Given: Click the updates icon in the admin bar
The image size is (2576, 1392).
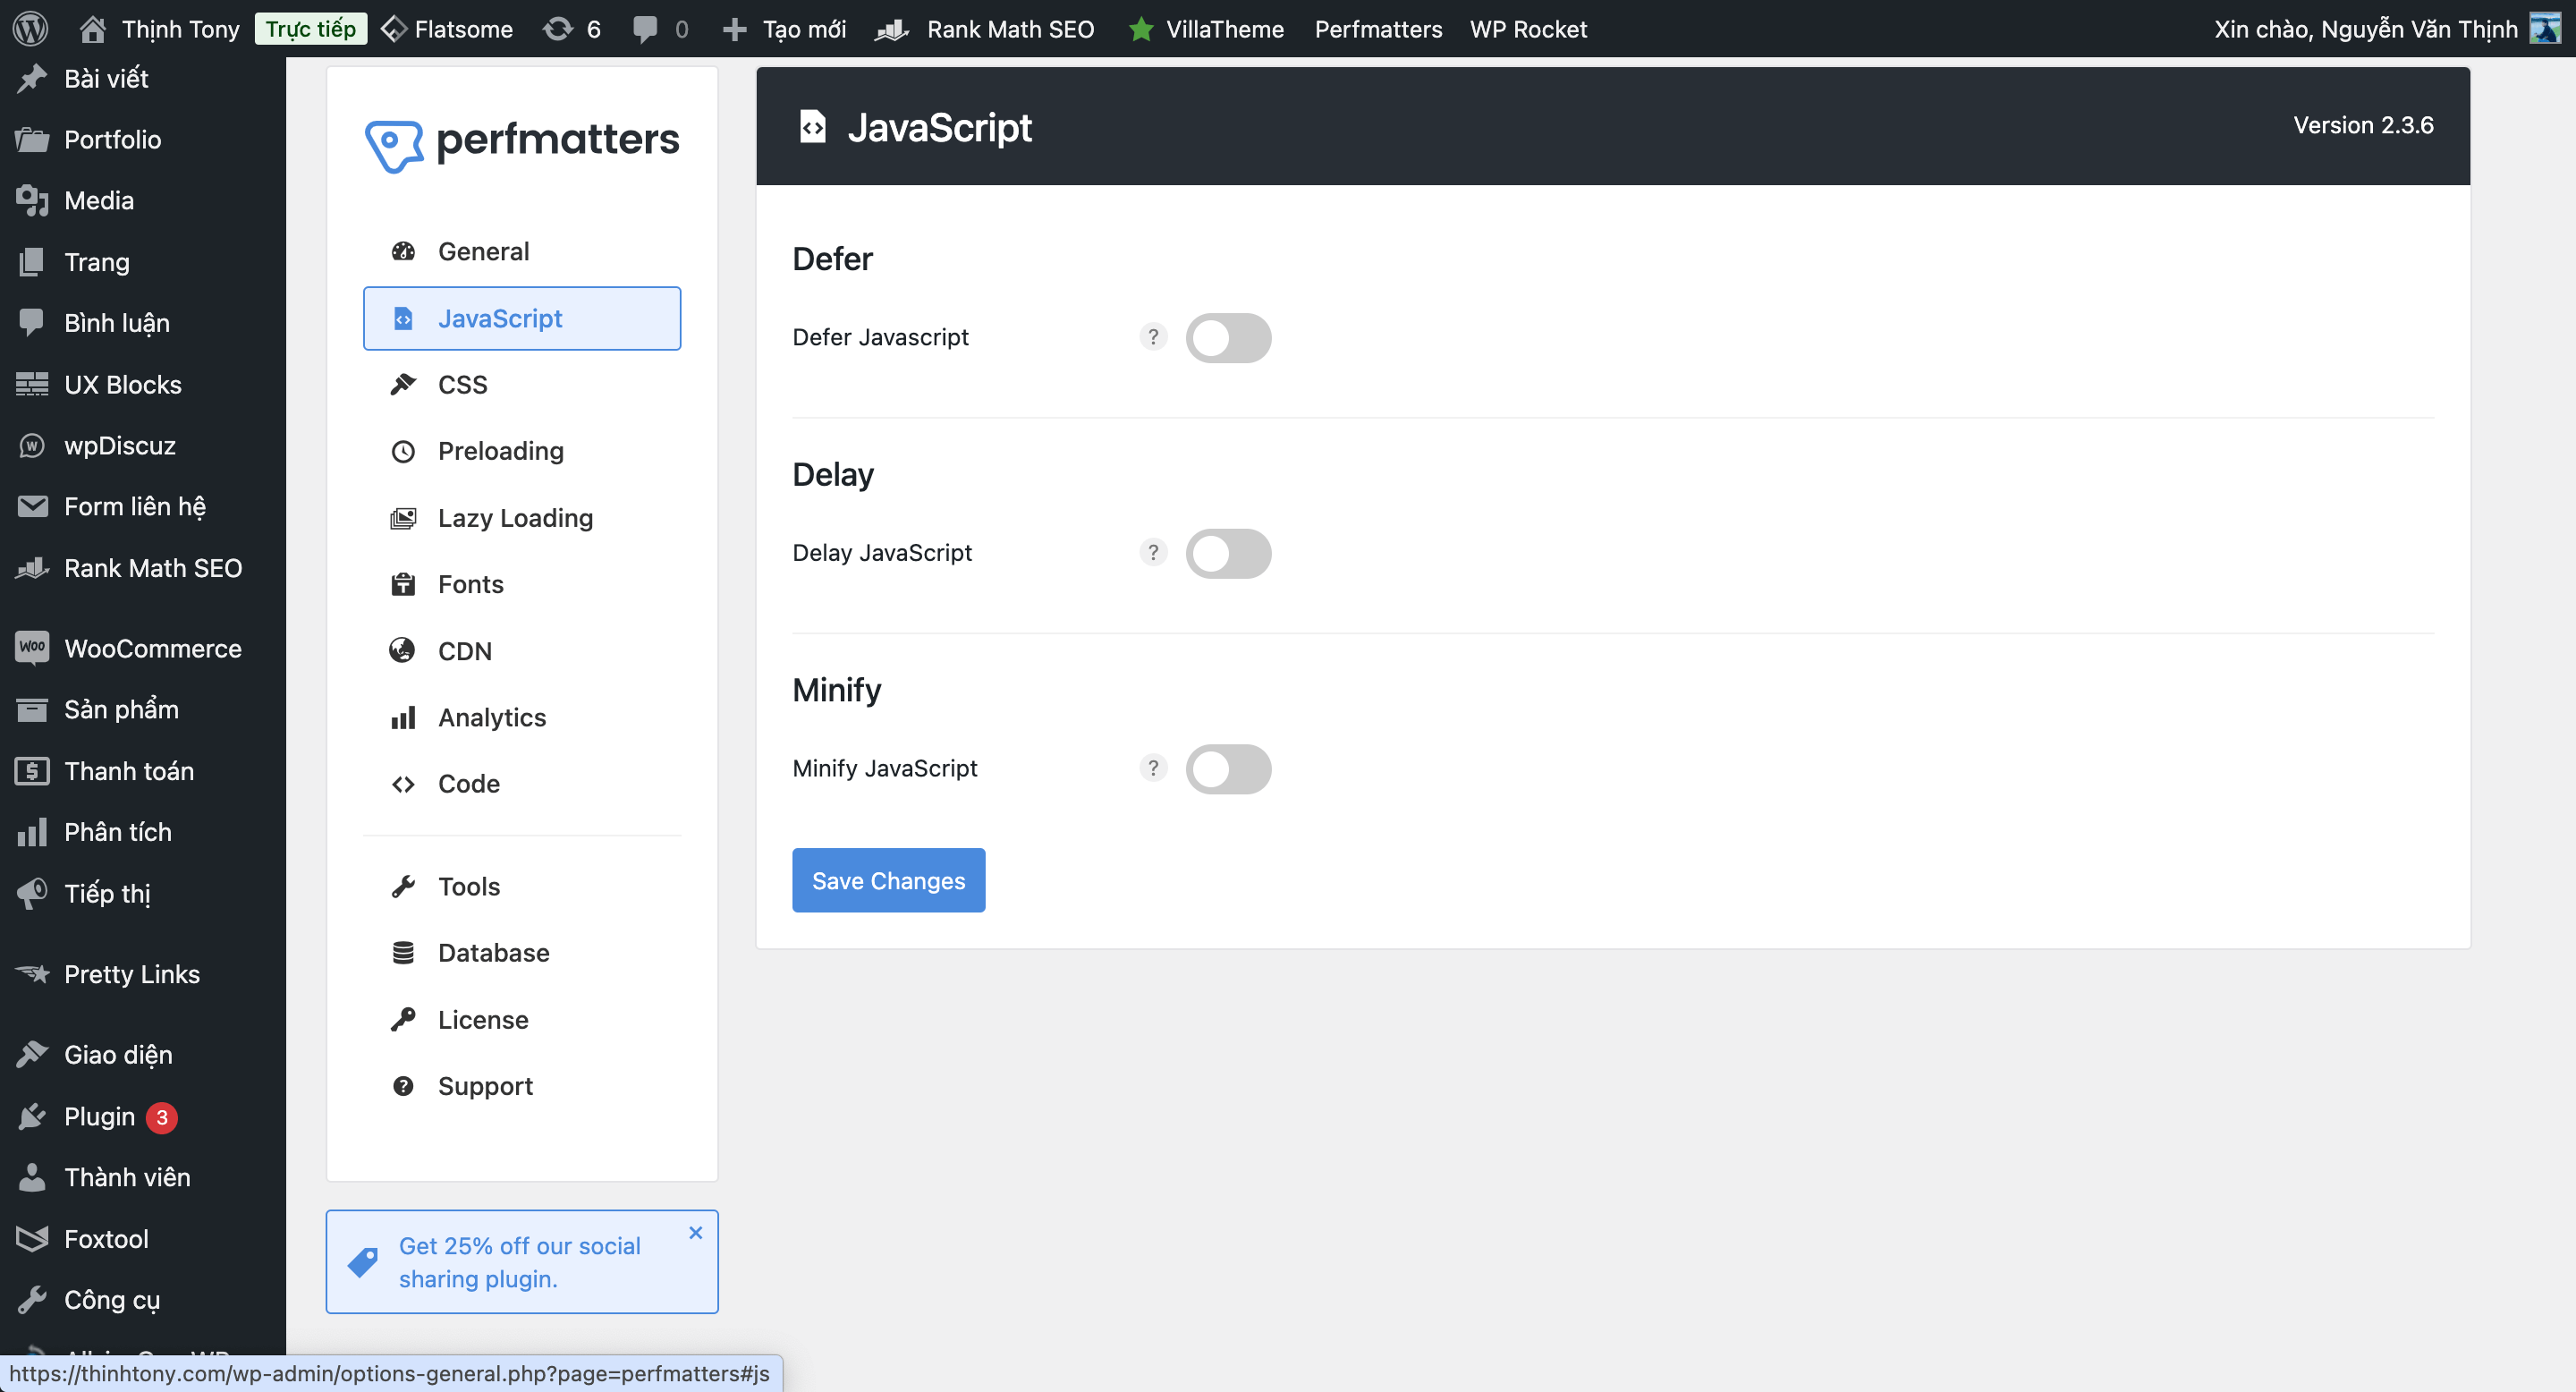Looking at the screenshot, I should point(557,28).
